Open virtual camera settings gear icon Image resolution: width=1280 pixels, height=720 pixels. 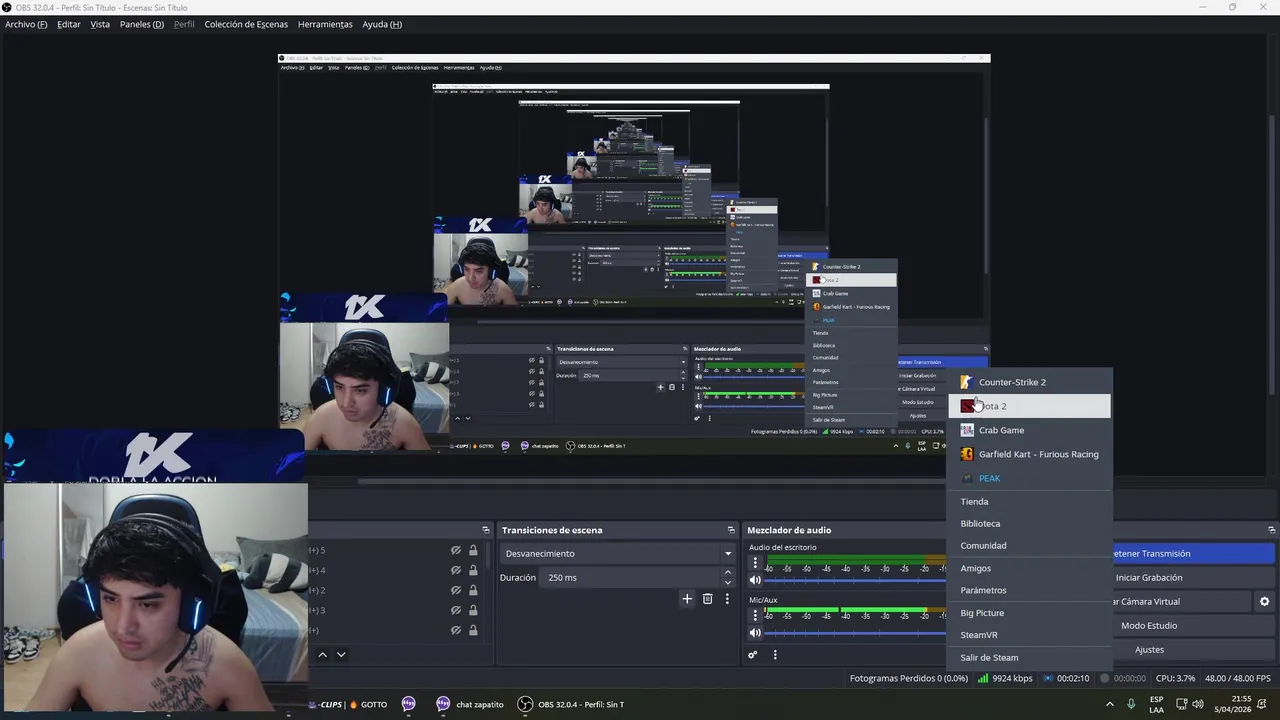click(1264, 601)
